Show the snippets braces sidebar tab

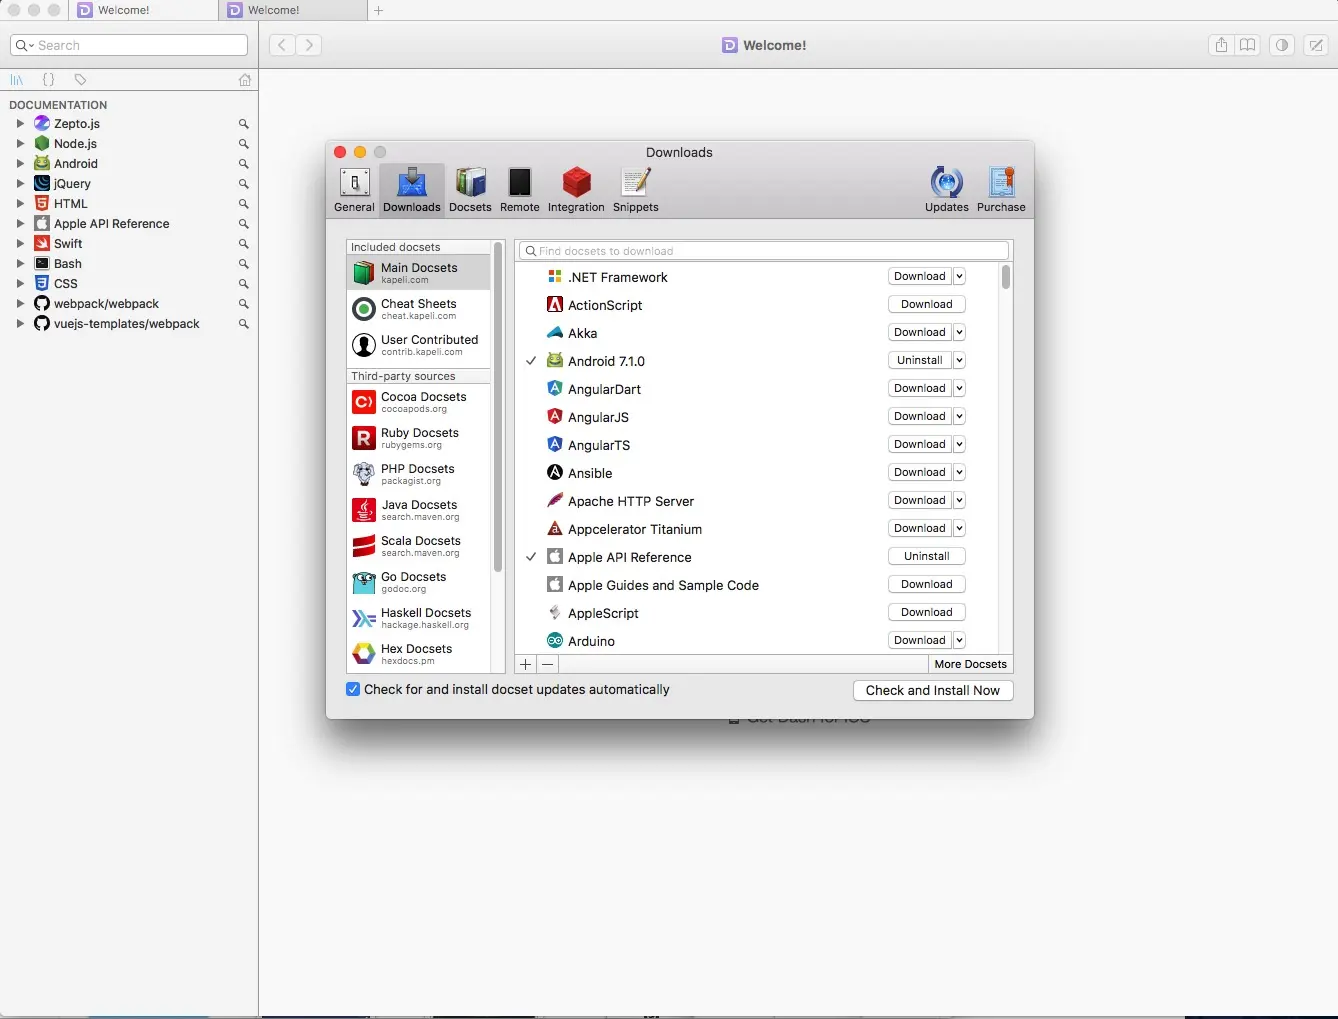click(x=48, y=80)
